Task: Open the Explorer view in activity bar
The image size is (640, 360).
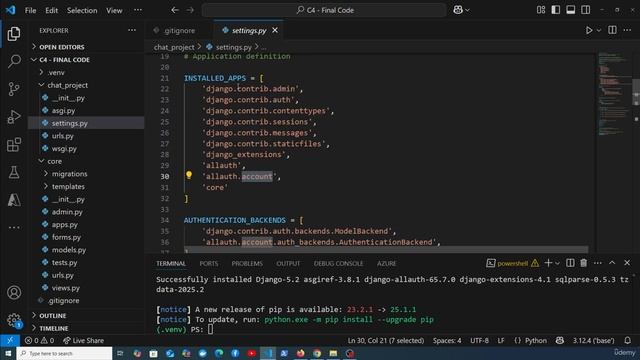Action: (x=13, y=33)
